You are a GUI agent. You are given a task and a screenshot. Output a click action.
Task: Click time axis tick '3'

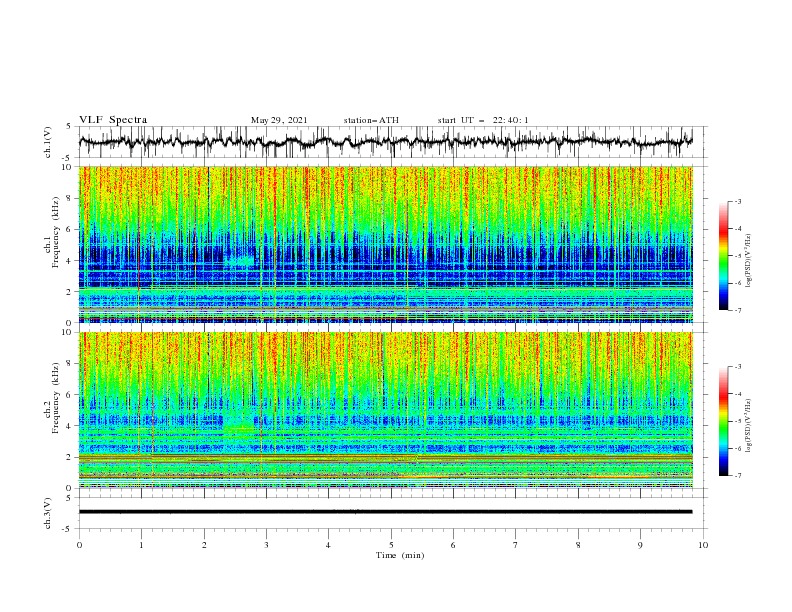[x=266, y=545]
